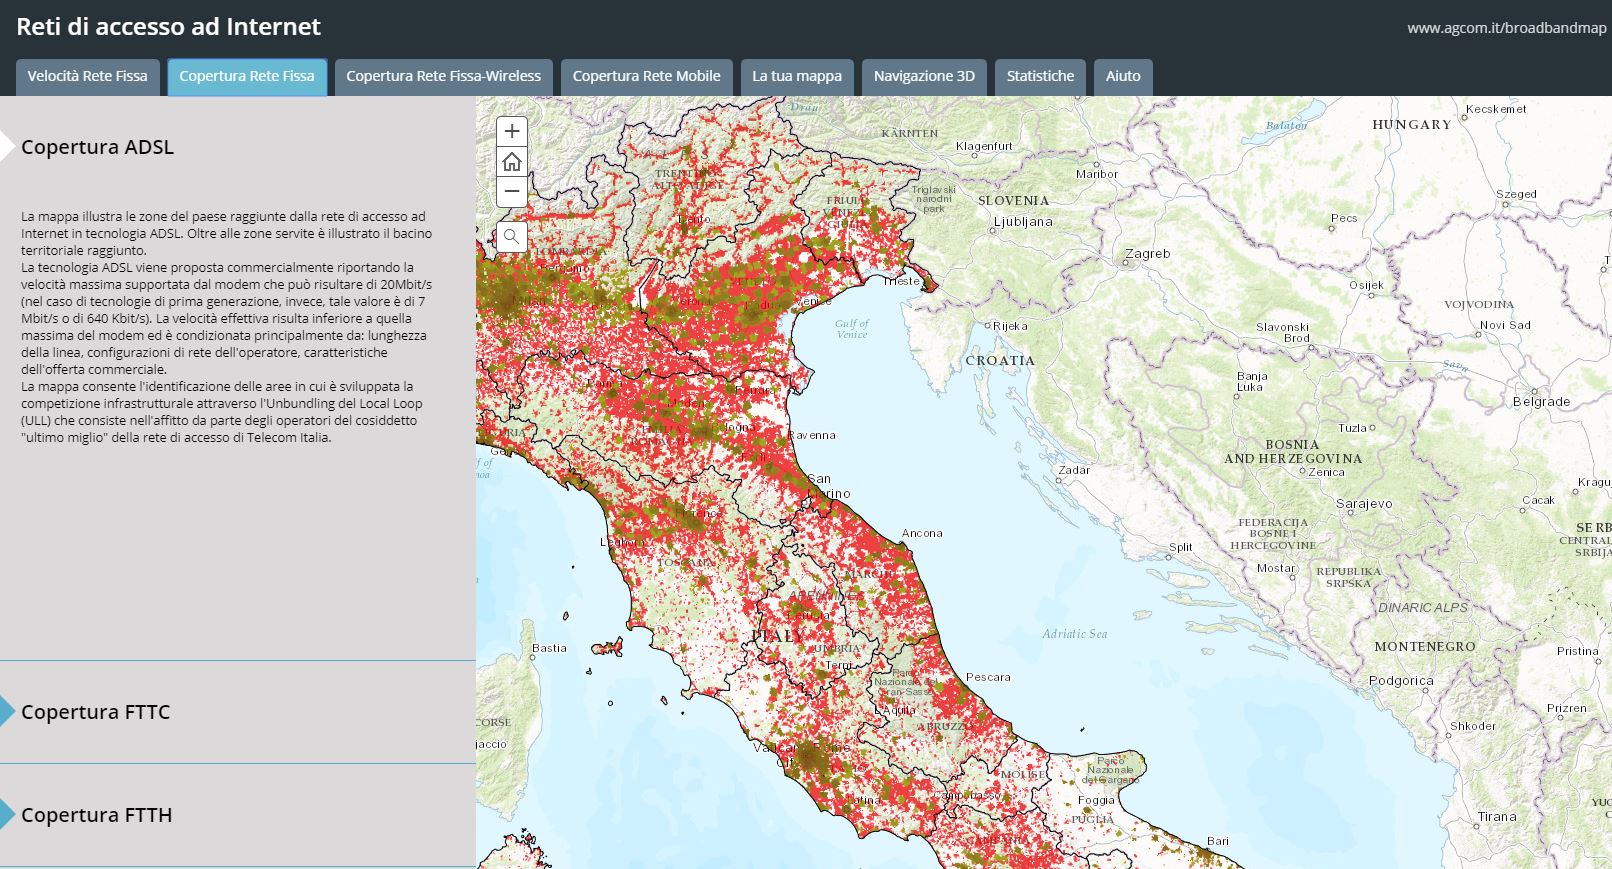Viewport: 1612px width, 869px height.
Task: View the Statistiche tab
Action: click(x=1040, y=76)
